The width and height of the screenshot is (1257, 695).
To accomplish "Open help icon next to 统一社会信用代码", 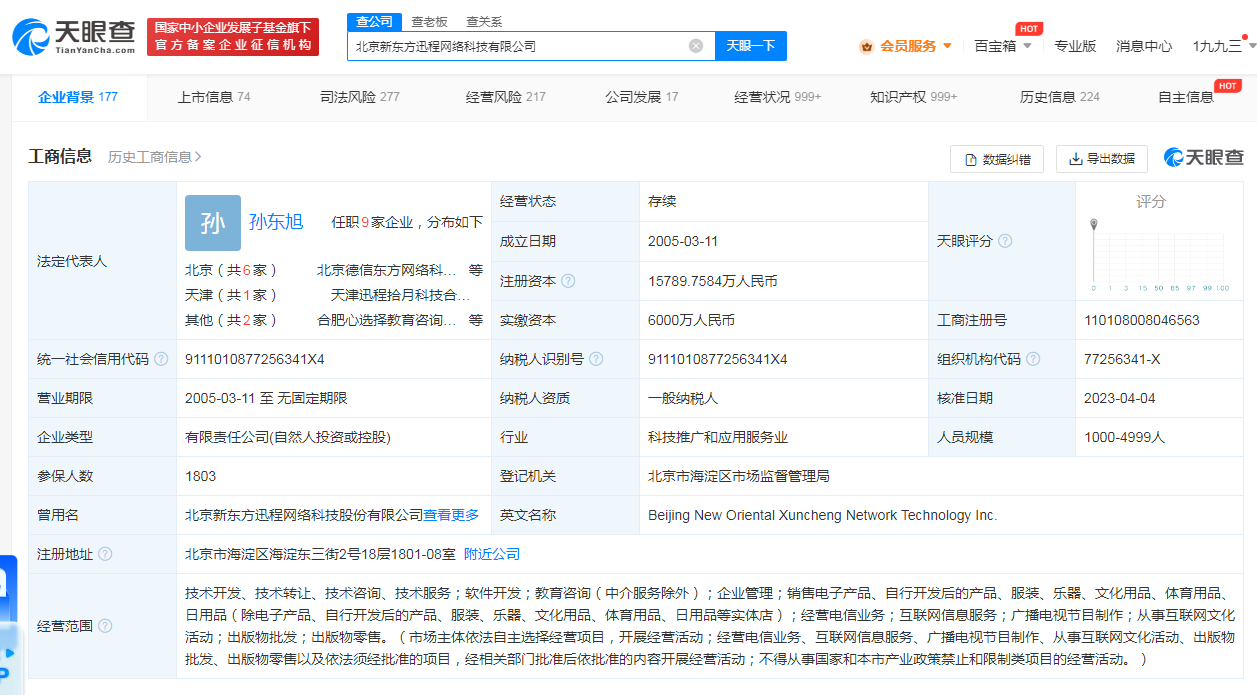I will (161, 359).
